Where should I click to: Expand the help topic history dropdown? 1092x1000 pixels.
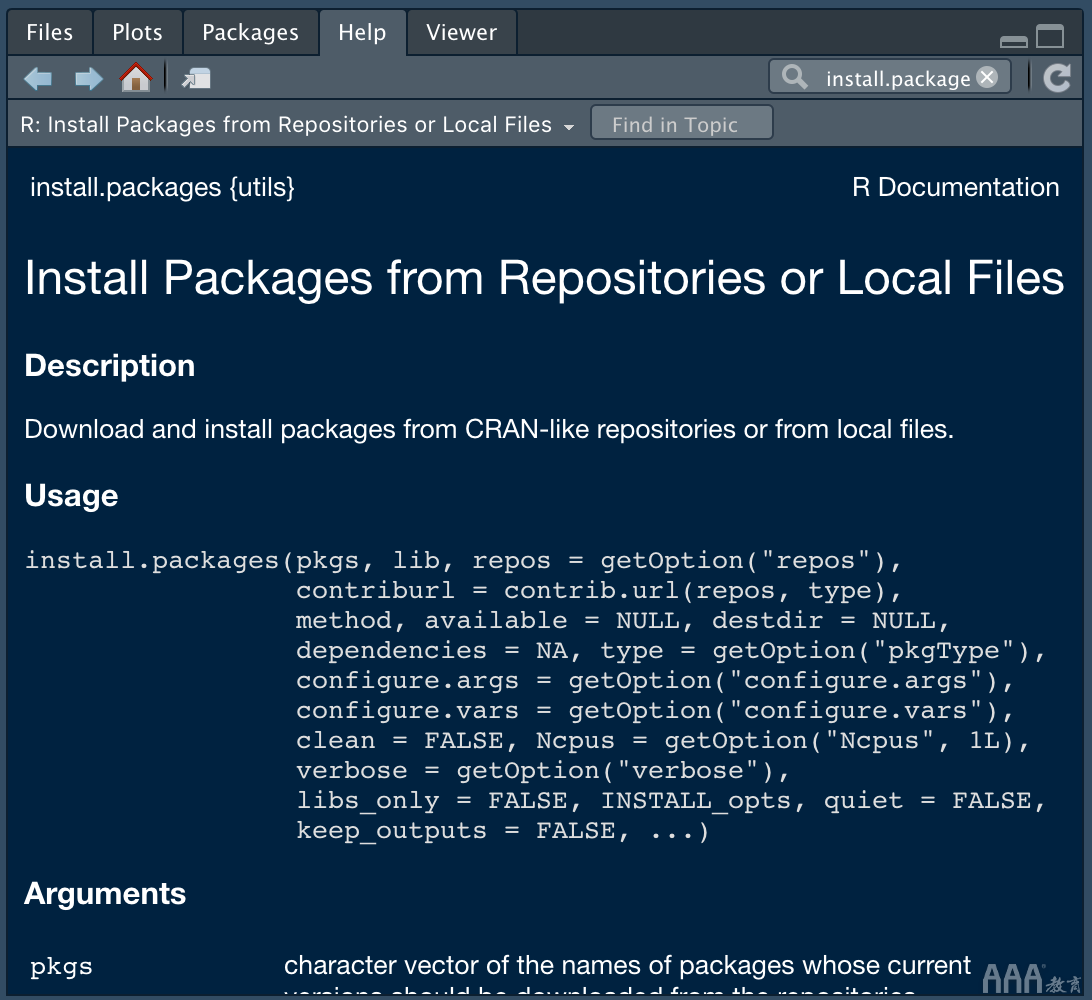click(x=569, y=127)
